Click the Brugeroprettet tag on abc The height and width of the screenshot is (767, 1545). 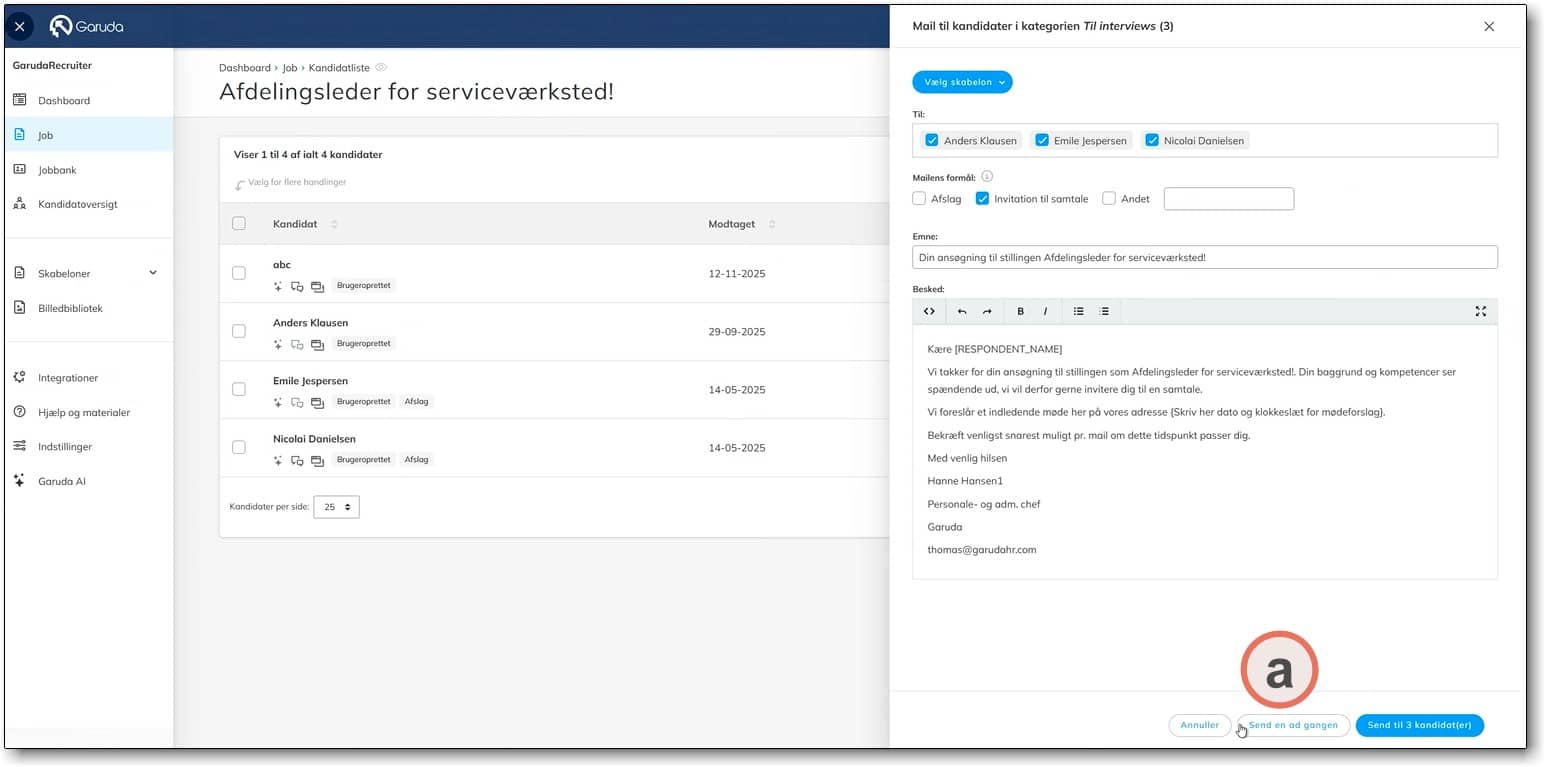point(363,286)
